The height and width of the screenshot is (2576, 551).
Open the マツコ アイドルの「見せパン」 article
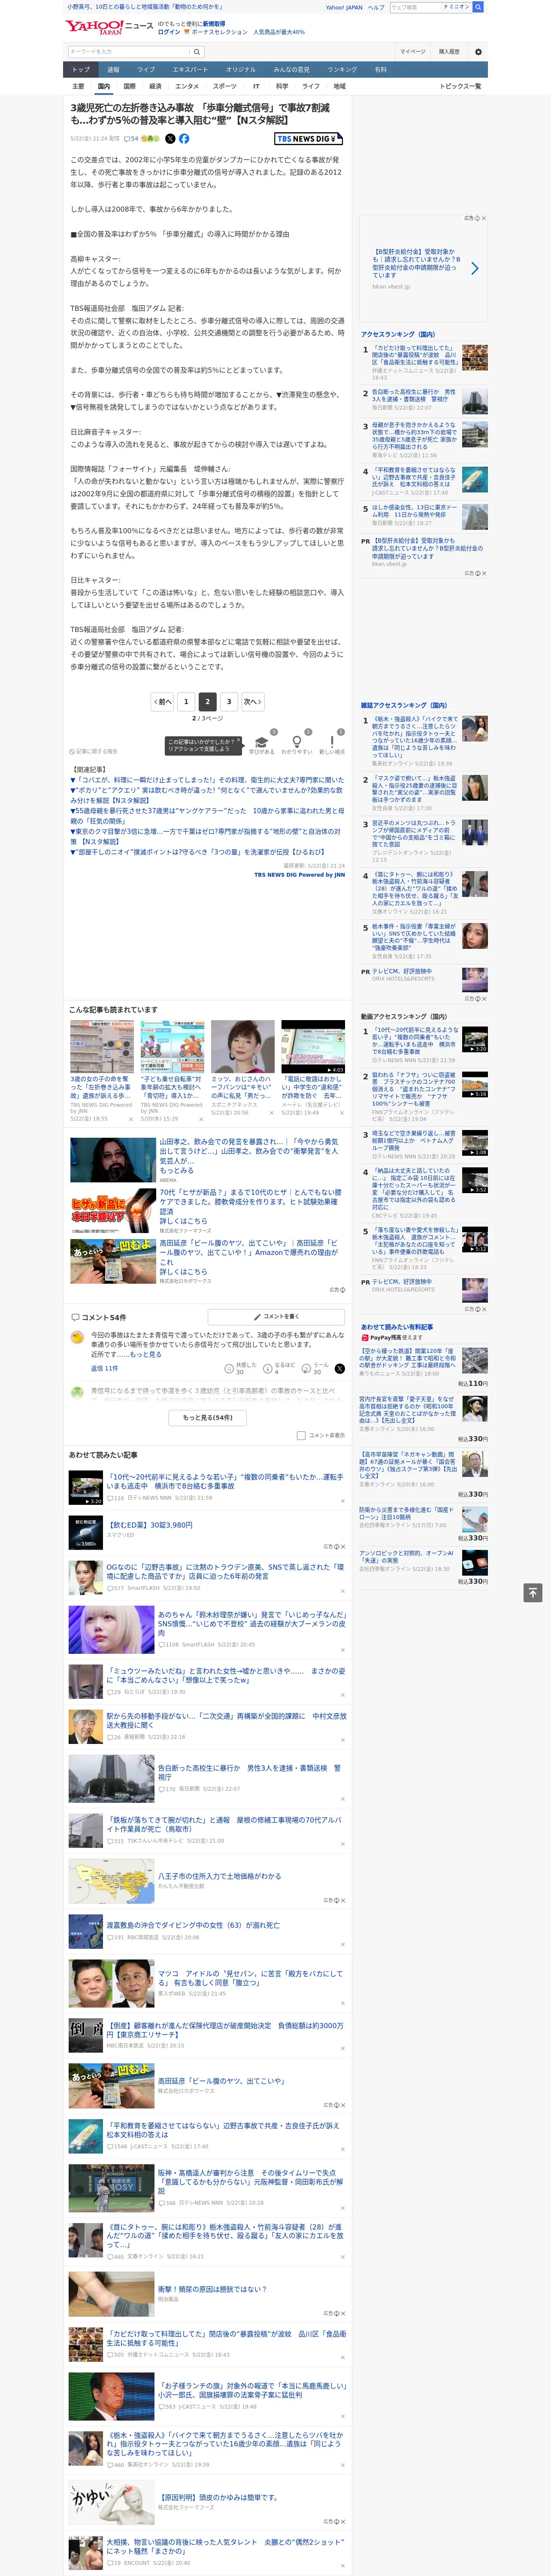tap(251, 1978)
